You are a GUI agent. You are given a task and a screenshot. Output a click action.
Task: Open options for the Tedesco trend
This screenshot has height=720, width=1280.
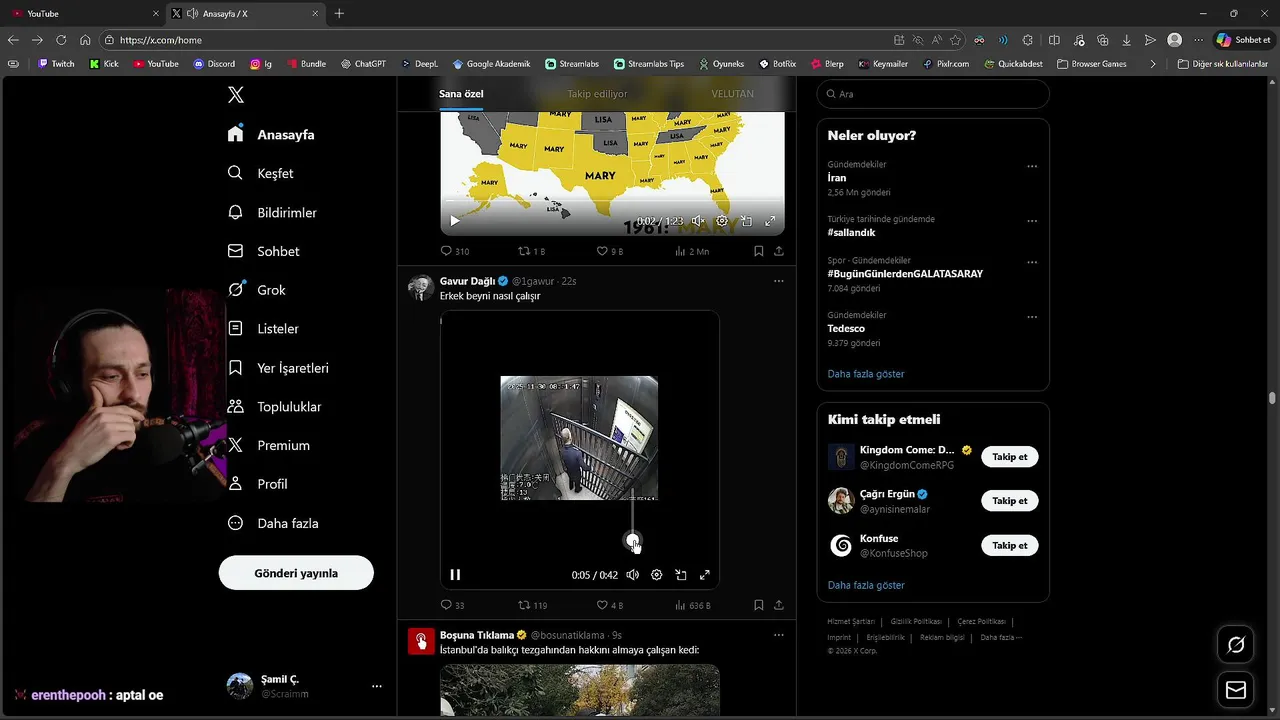pos(1032,317)
